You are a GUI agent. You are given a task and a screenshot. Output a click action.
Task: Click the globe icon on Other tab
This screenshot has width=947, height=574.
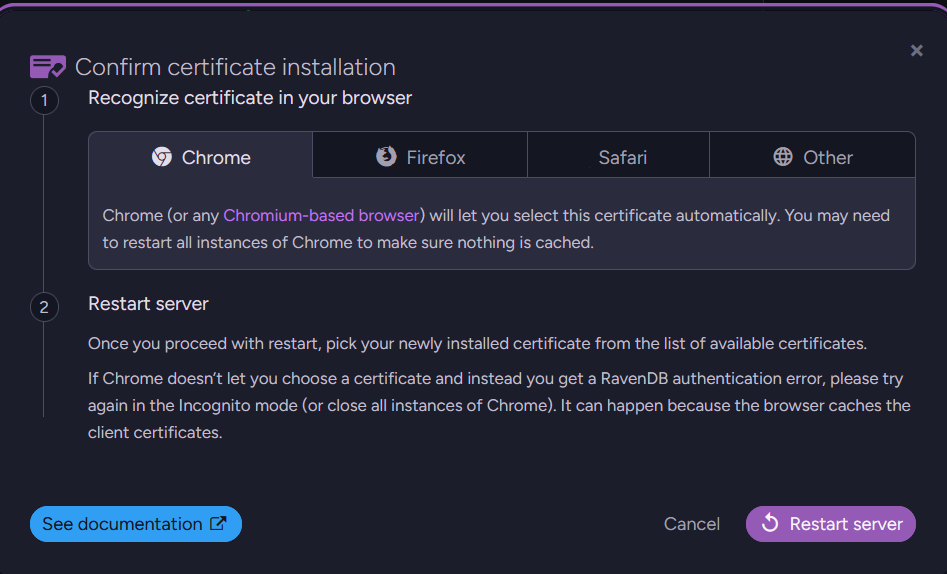[783, 156]
